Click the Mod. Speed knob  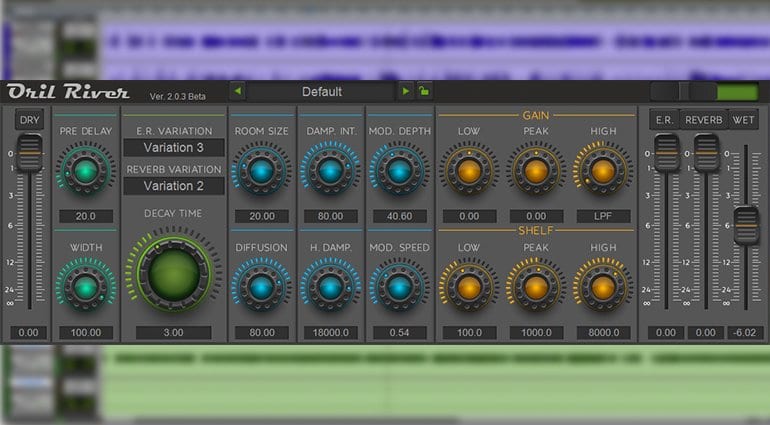399,287
